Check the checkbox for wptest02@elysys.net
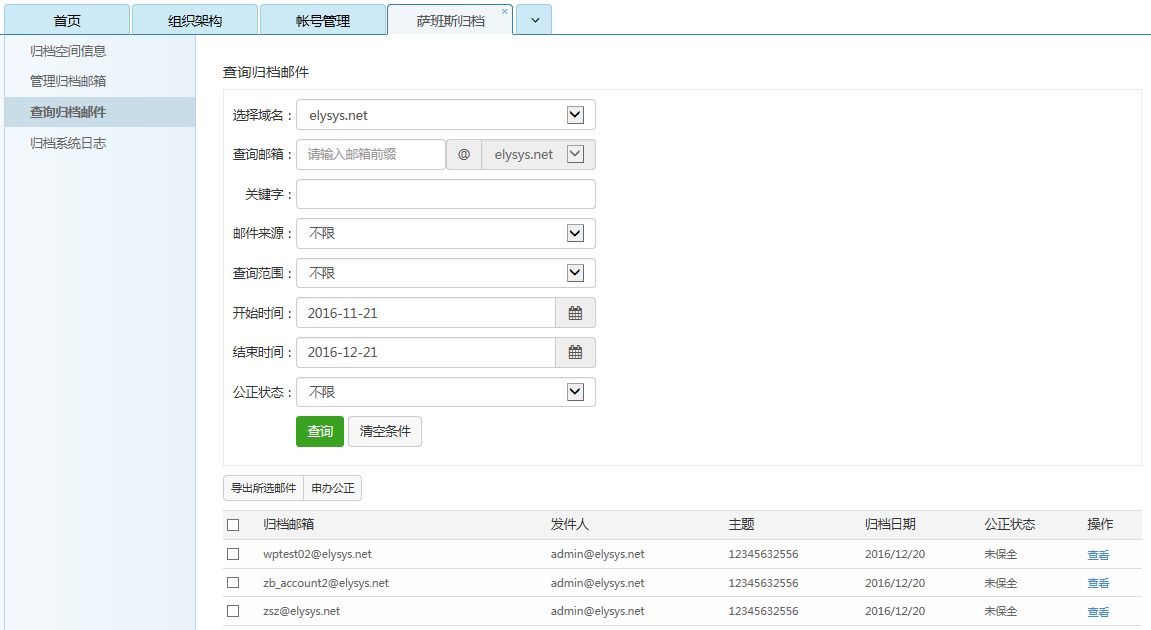1151x630 pixels. pos(233,553)
